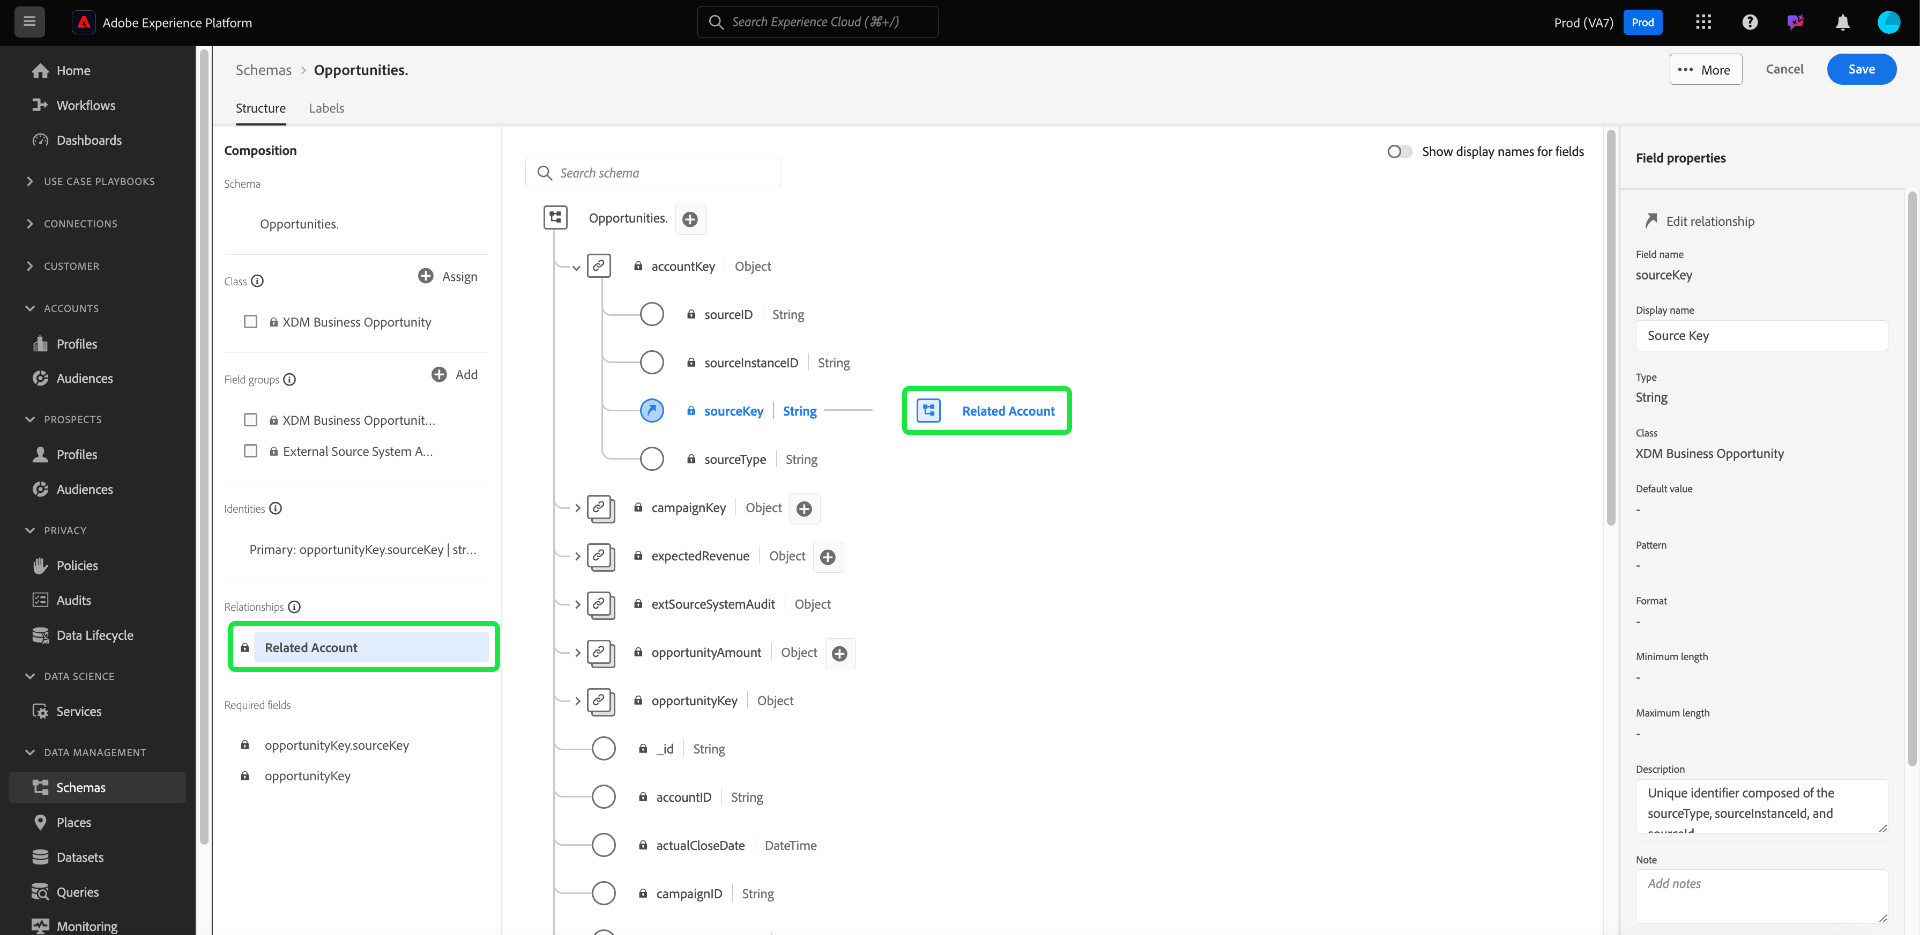Open the app switcher grid
Image resolution: width=1920 pixels, height=935 pixels.
1704,22
